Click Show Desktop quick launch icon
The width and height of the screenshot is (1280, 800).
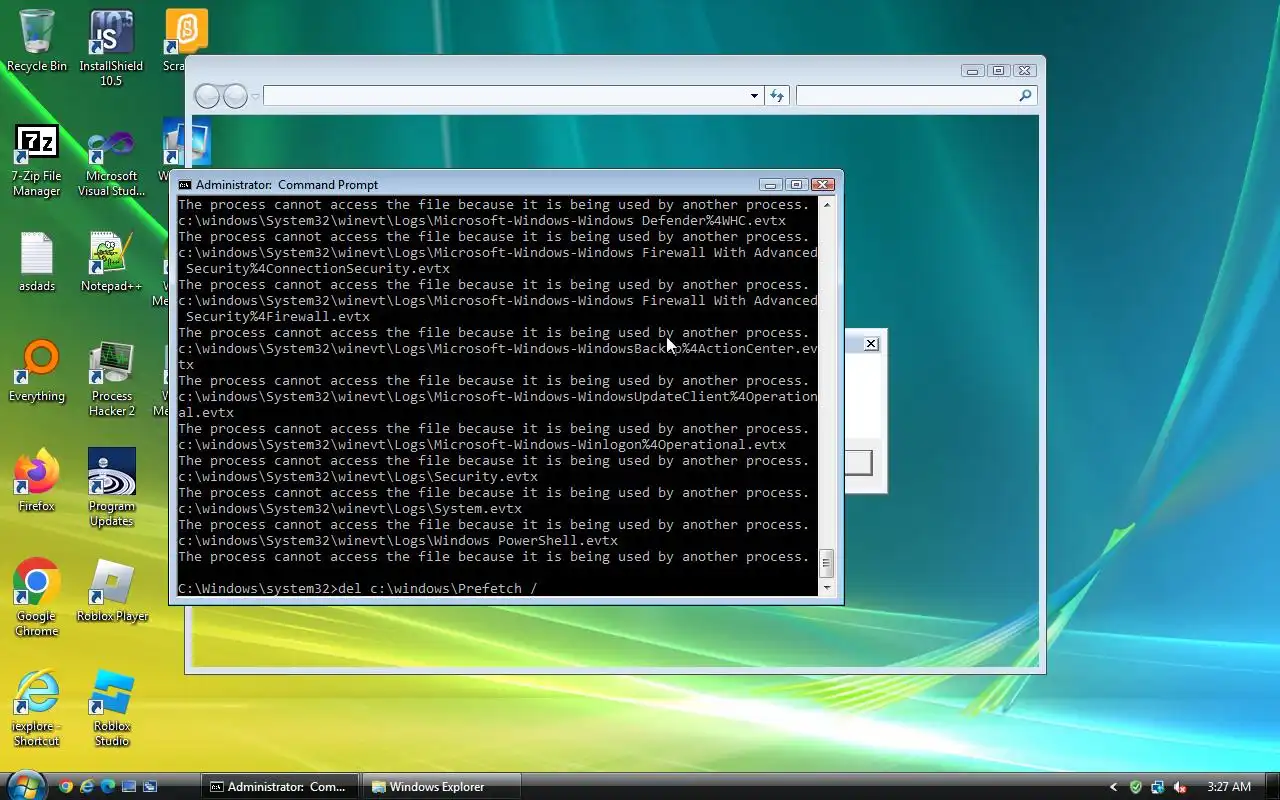129,787
